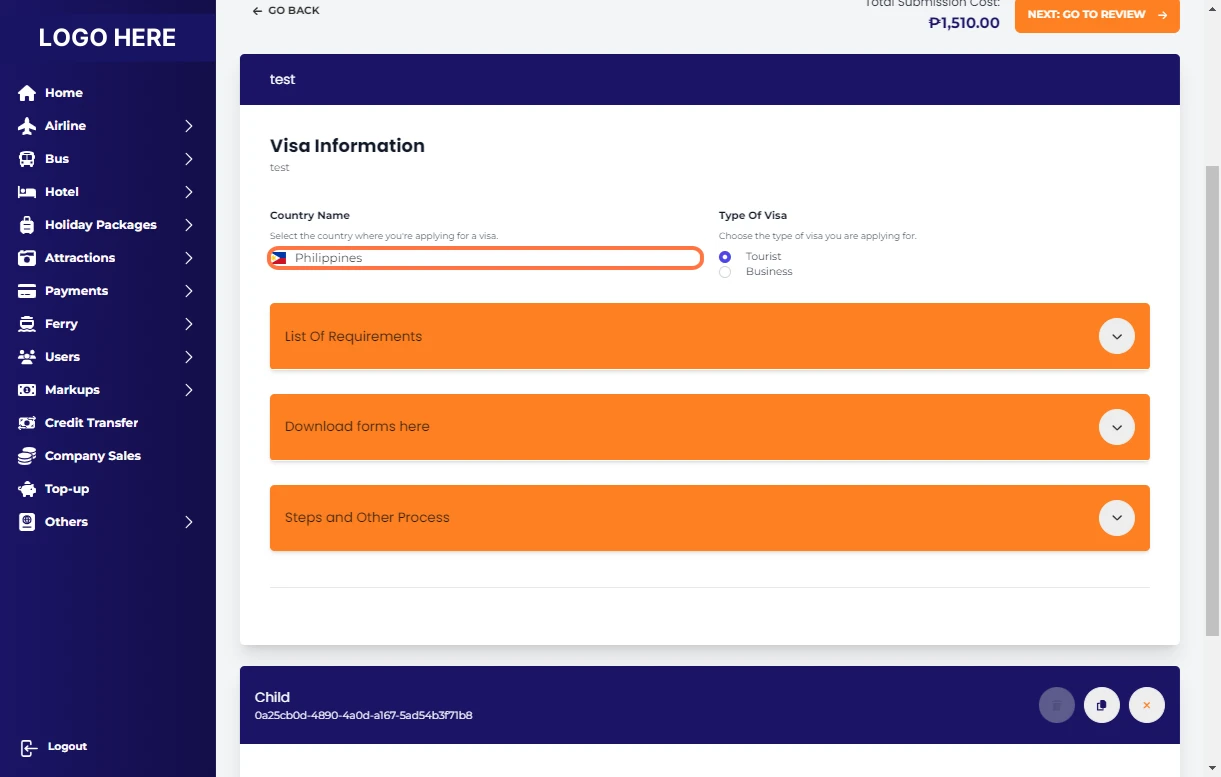Expand the List Of Requirements section

[1116, 336]
